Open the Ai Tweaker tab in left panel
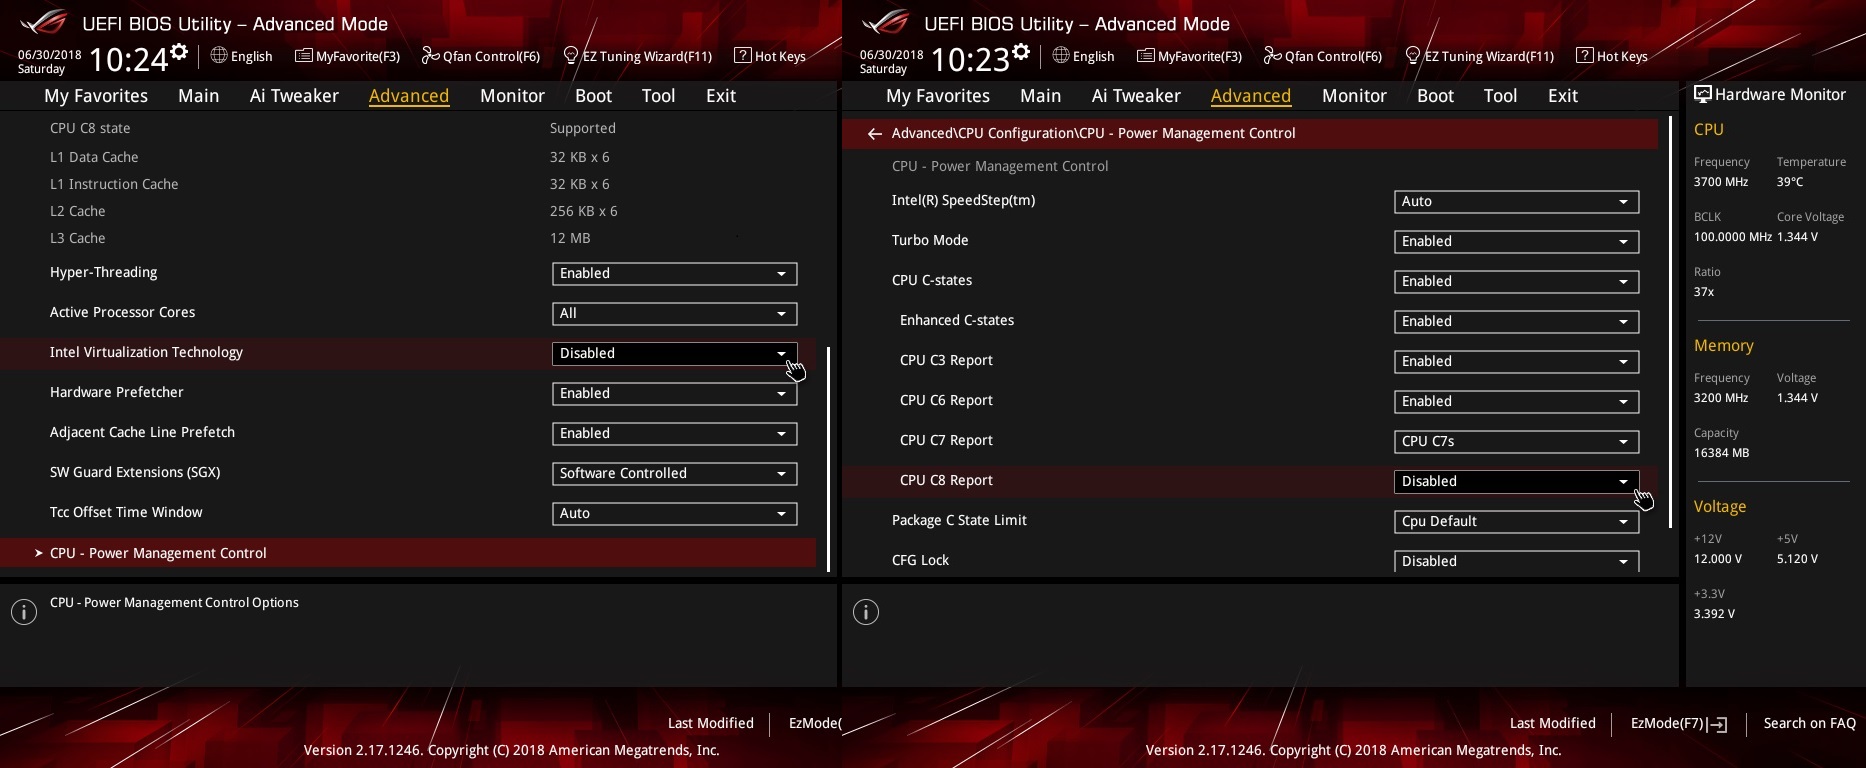 [294, 96]
